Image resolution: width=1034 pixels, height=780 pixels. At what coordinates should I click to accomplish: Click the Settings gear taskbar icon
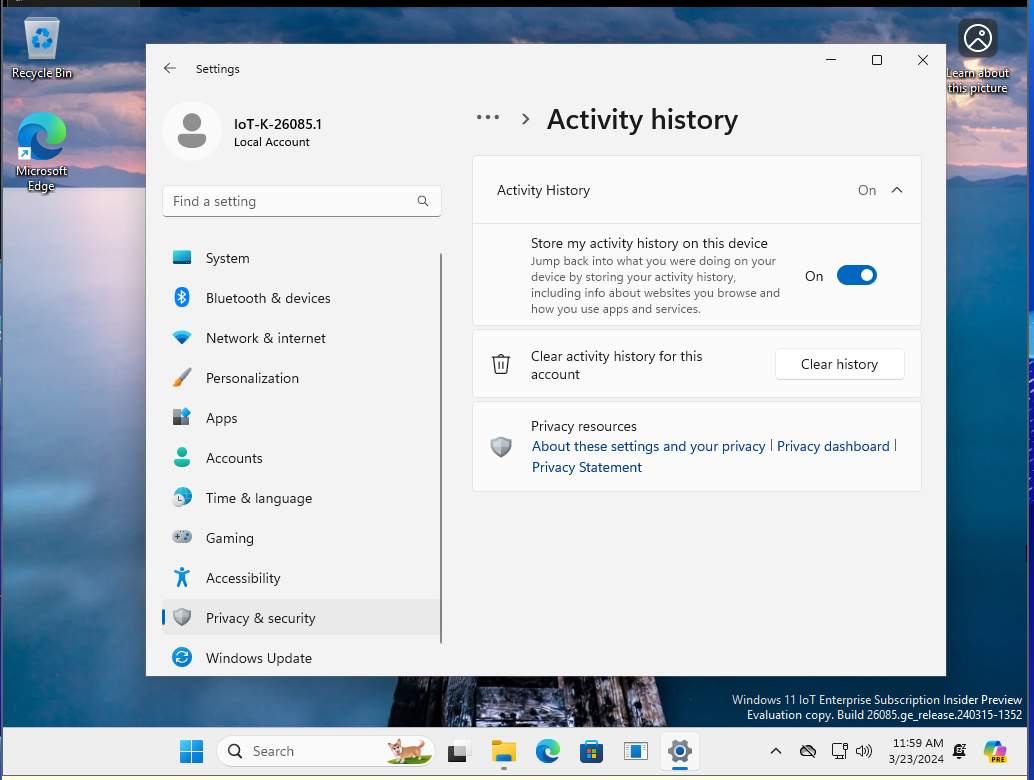tap(679, 751)
